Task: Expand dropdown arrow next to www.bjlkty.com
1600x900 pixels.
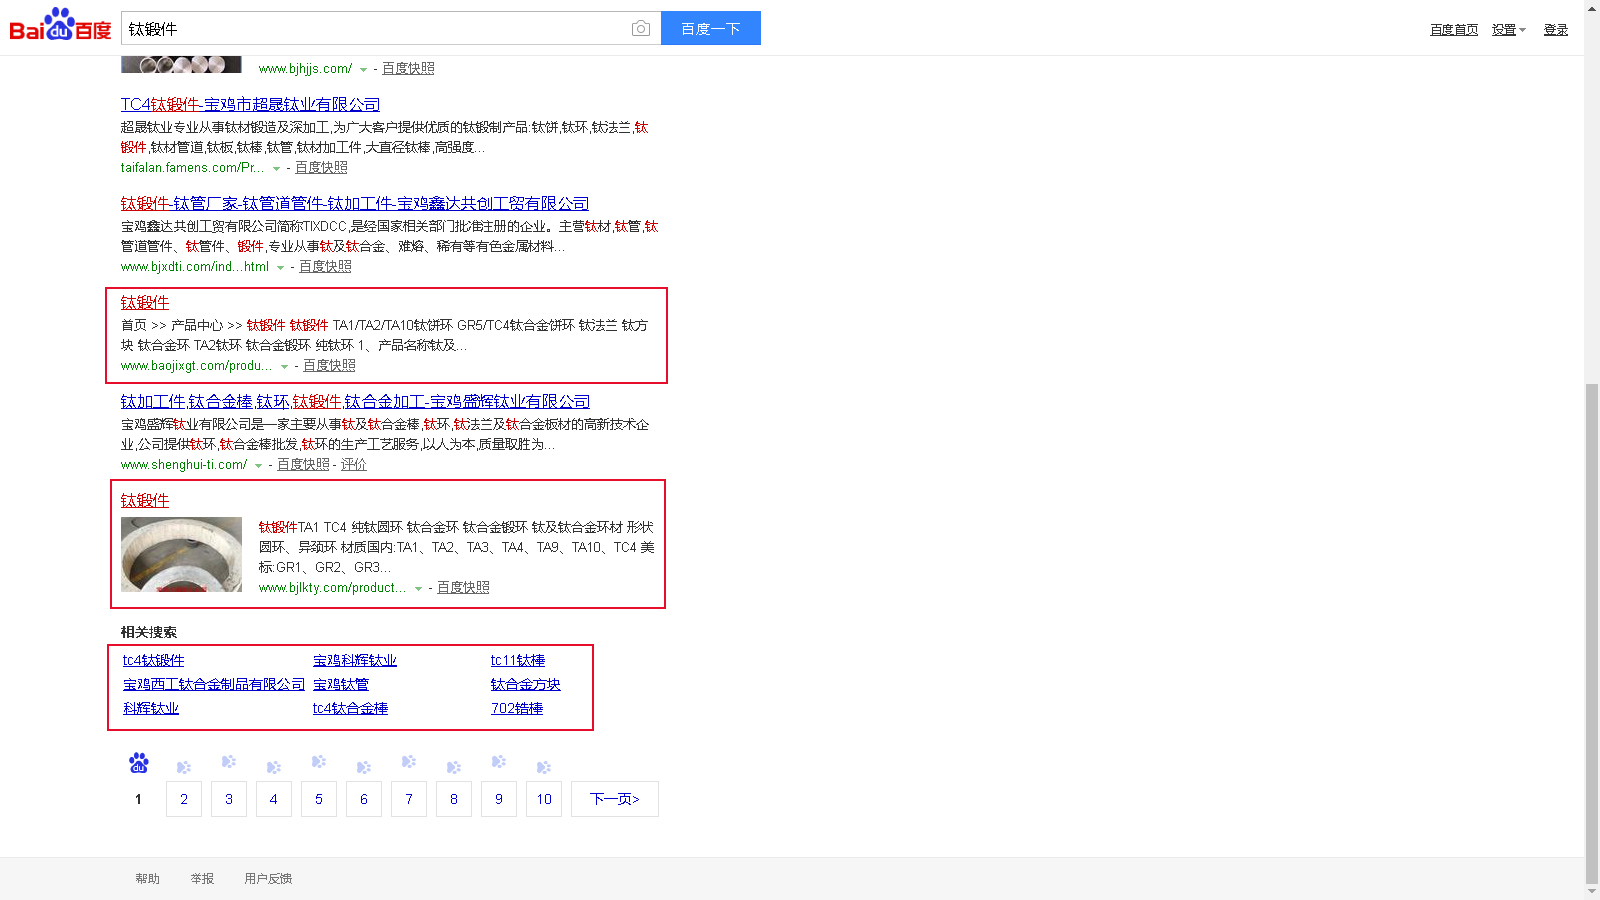Action: coord(418,588)
